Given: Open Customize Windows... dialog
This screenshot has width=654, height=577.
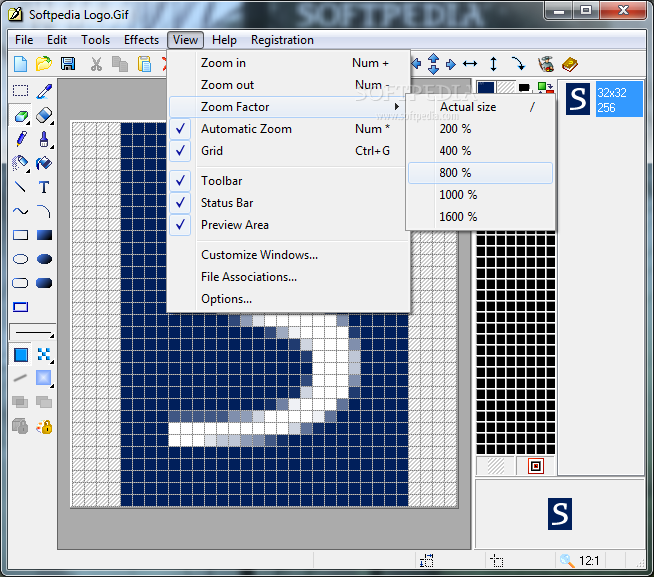Looking at the screenshot, I should 288,255.
